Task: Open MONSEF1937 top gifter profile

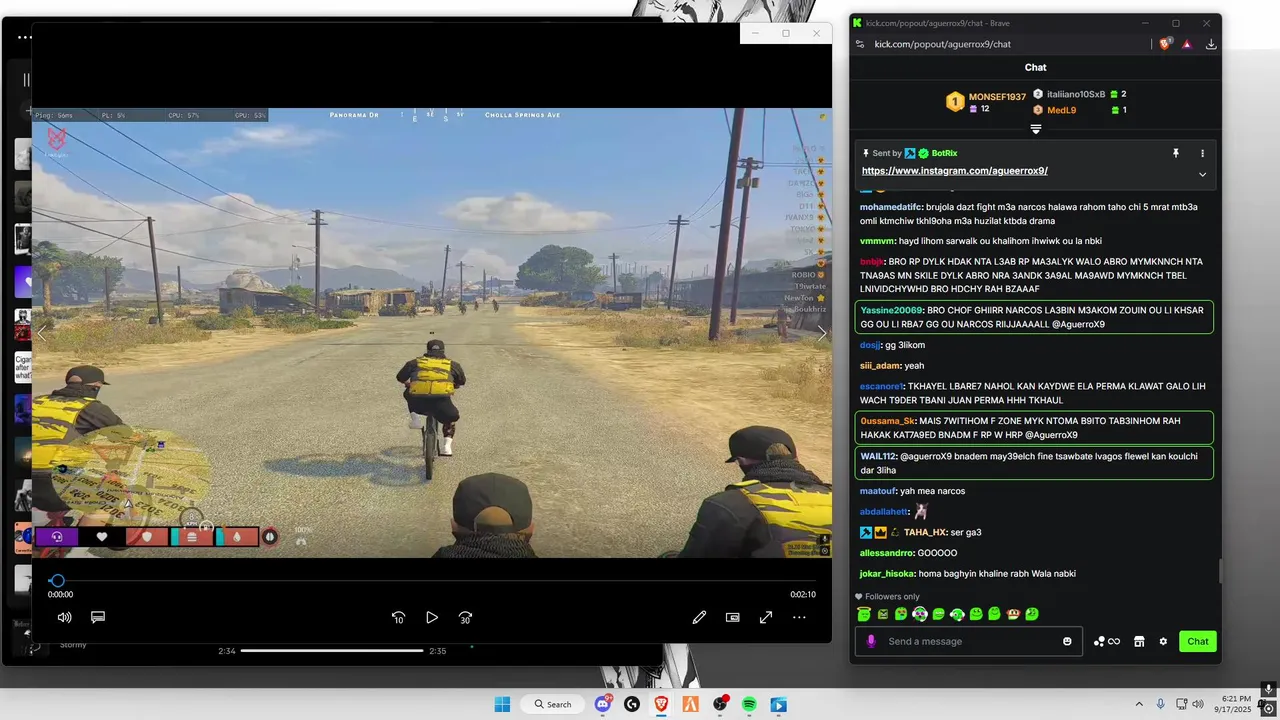Action: point(997,97)
